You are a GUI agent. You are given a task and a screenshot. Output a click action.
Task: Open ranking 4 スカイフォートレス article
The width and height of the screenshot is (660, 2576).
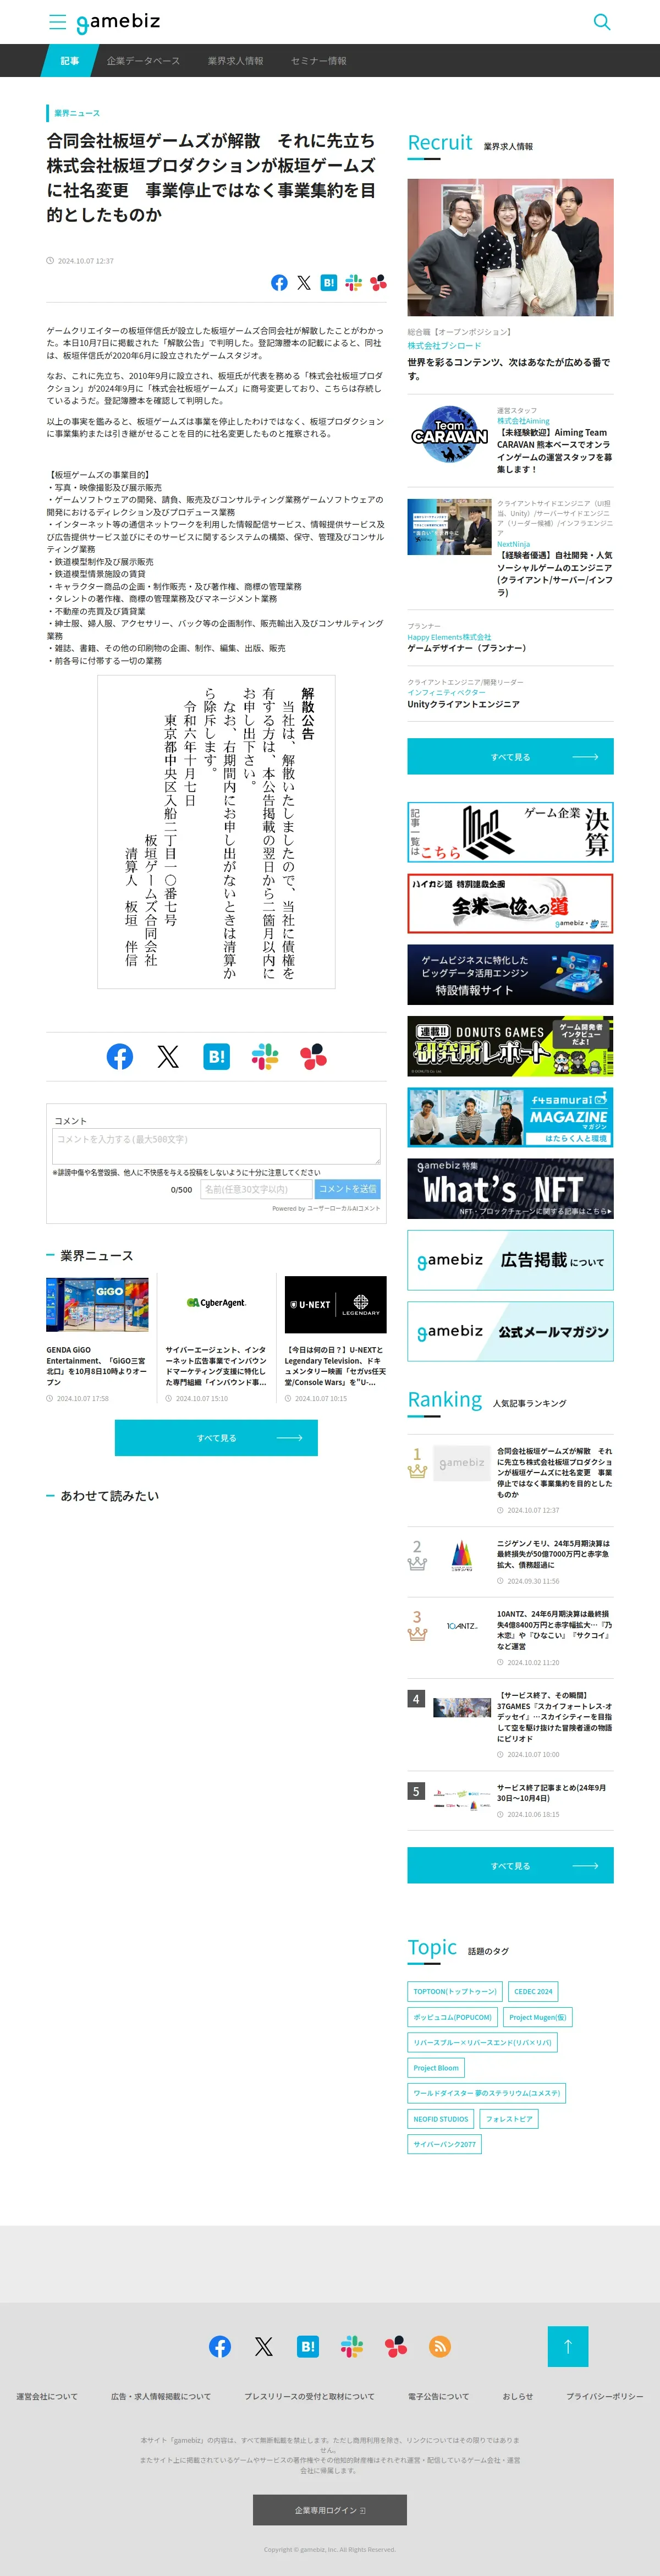coord(510,1724)
